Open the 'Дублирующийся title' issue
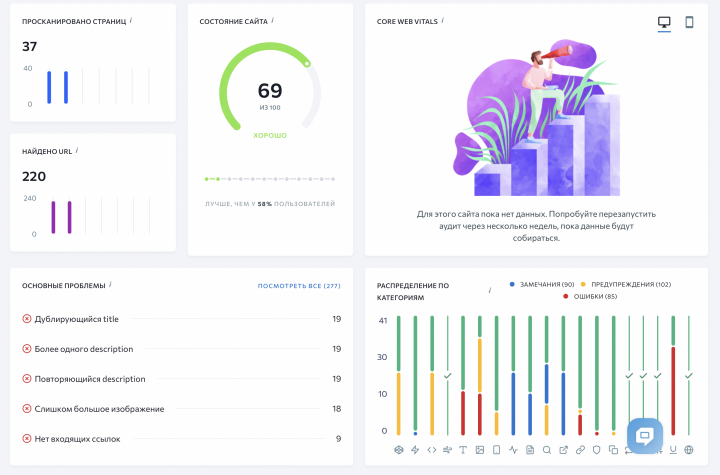The image size is (720, 475). tap(181, 319)
